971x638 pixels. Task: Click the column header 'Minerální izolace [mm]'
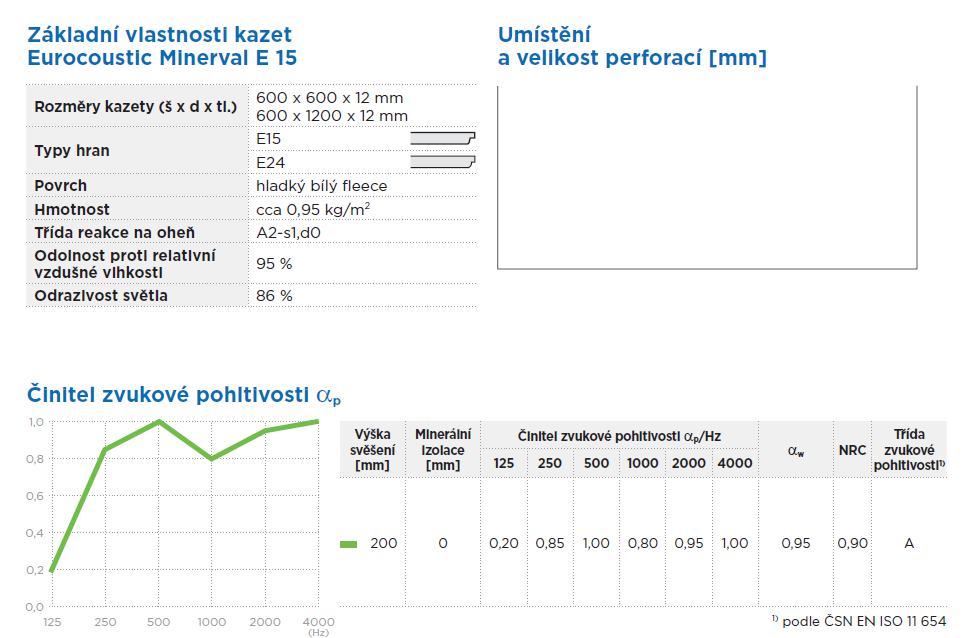tap(443, 450)
